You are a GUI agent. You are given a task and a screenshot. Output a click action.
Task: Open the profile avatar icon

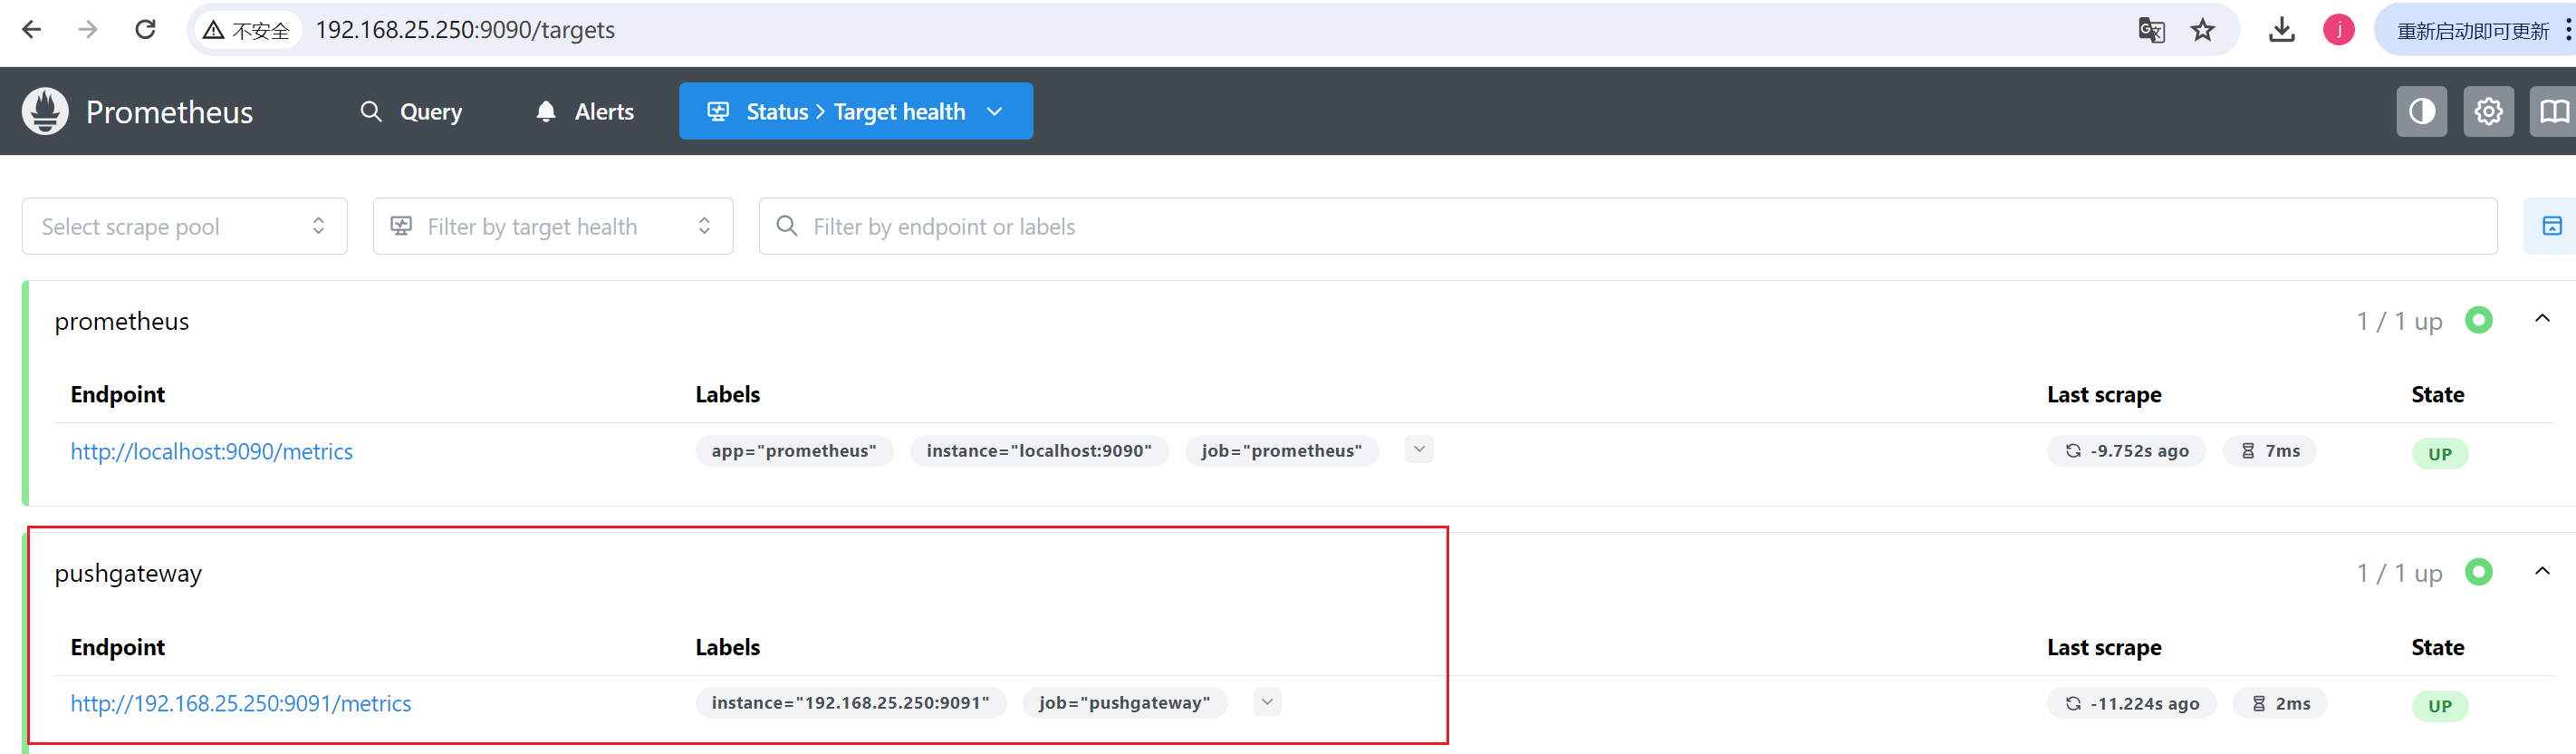(x=2338, y=30)
